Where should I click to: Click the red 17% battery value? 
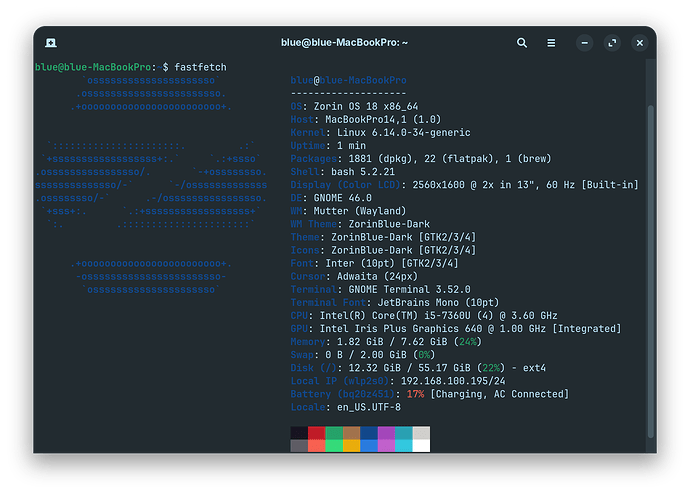[416, 394]
